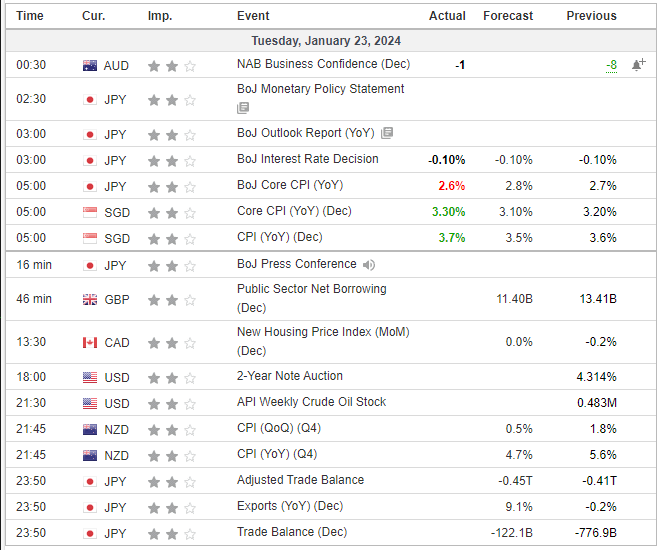661x550 pixels.
Task: Open the Public Sector Net Borrowing event link
Action: click(311, 289)
